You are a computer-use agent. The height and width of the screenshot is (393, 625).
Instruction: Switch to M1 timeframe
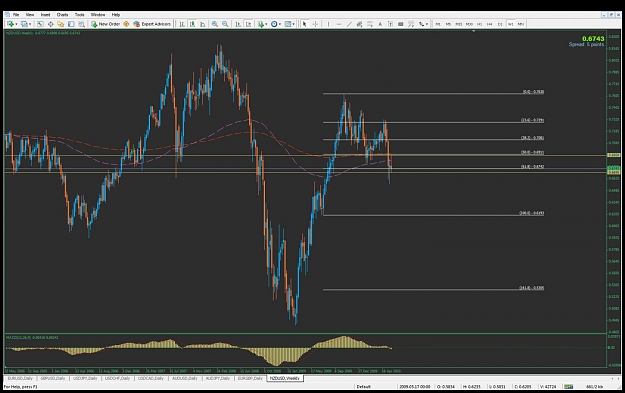[x=438, y=24]
